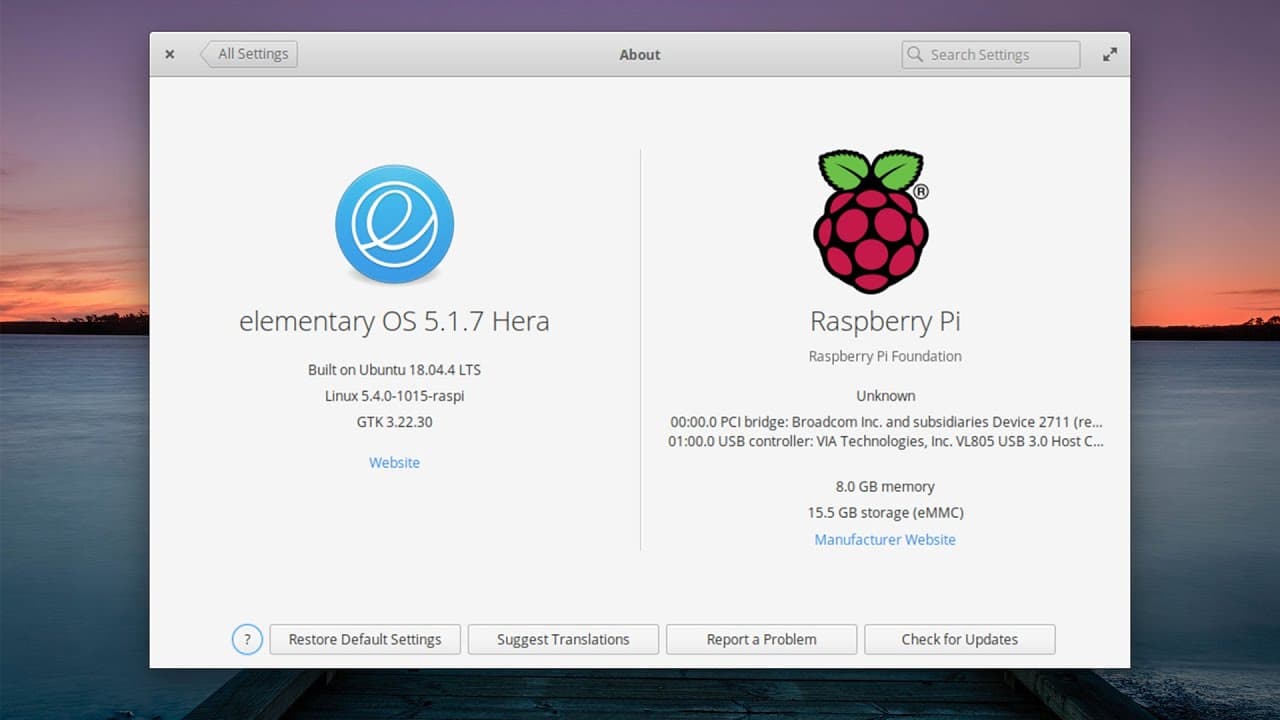Focus the Search Settings field
The image size is (1280, 720).
(x=991, y=55)
